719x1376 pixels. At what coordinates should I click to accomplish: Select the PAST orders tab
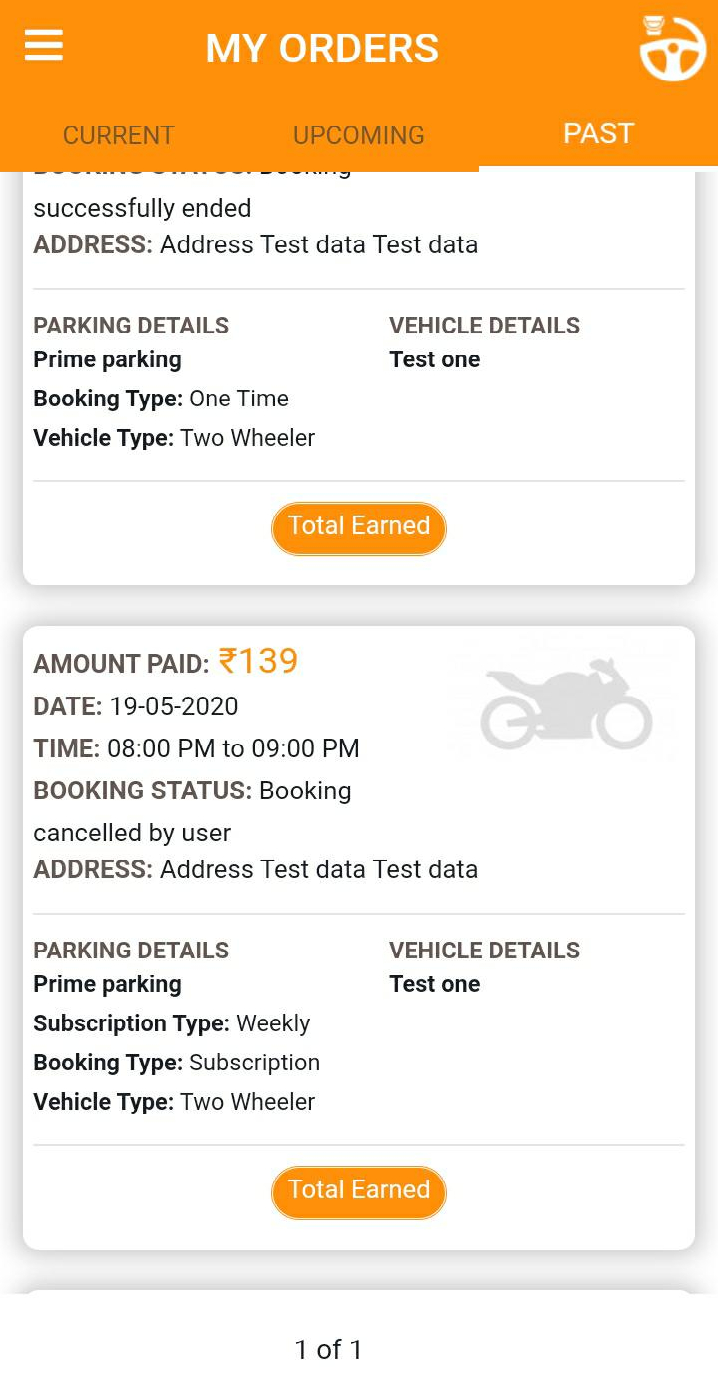click(x=598, y=133)
